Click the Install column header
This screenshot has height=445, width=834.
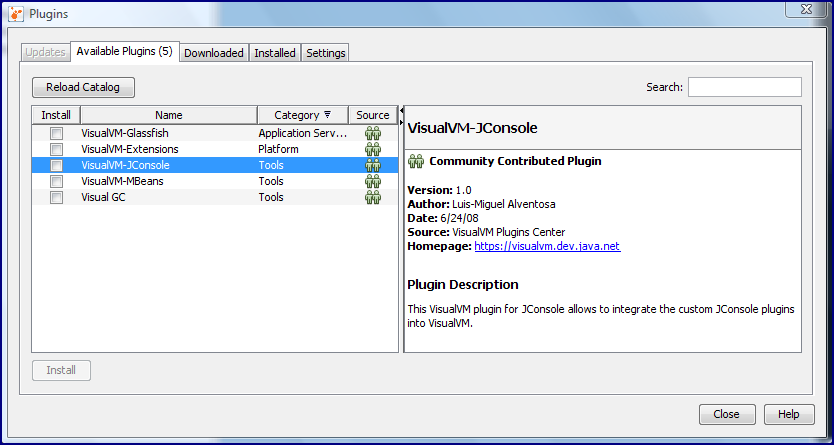pos(56,115)
